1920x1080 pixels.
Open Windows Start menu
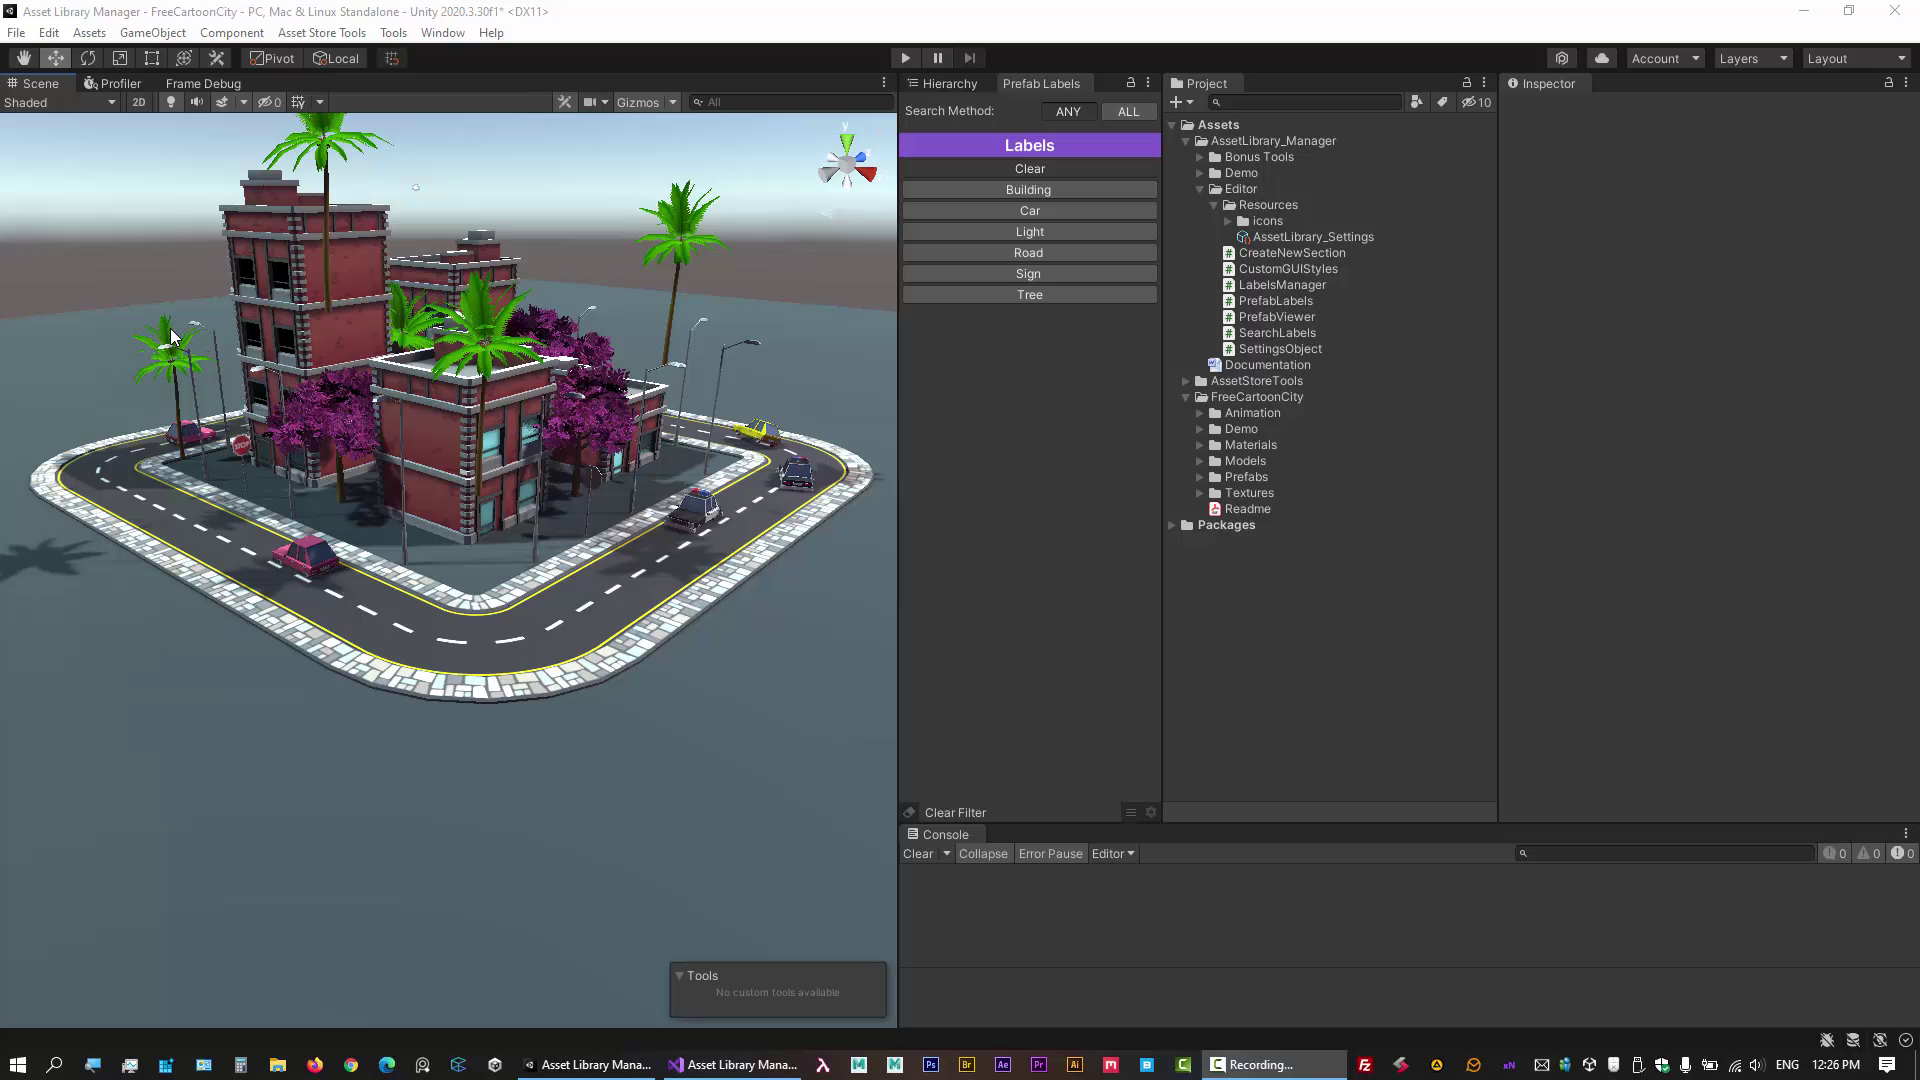pos(18,1065)
